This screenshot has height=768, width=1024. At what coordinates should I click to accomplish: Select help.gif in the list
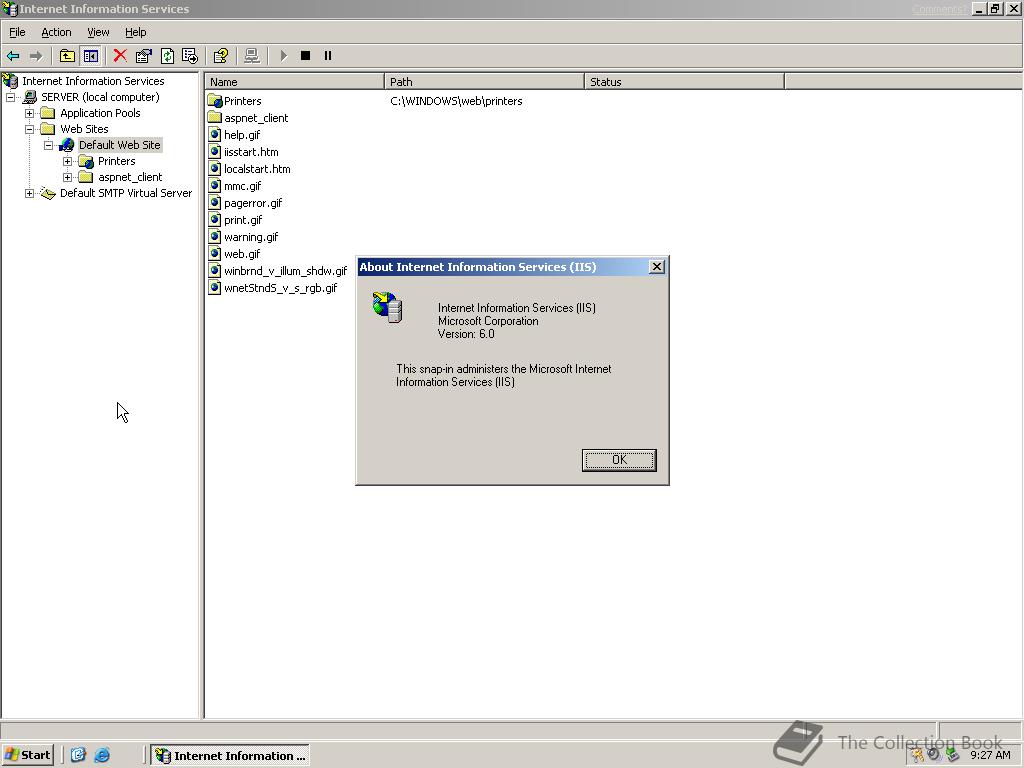(242, 135)
